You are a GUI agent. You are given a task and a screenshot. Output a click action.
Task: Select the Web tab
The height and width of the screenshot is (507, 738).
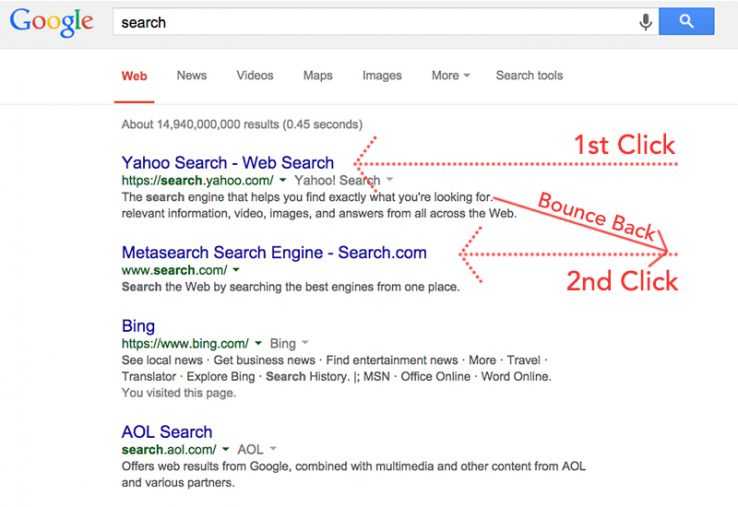point(134,76)
